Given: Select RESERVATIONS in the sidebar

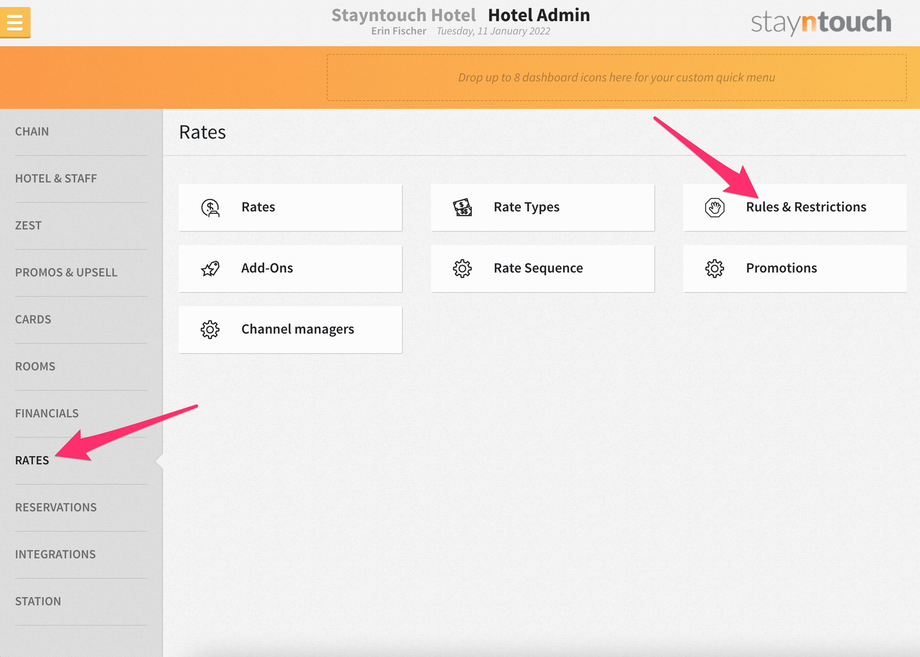Looking at the screenshot, I should click(x=56, y=507).
